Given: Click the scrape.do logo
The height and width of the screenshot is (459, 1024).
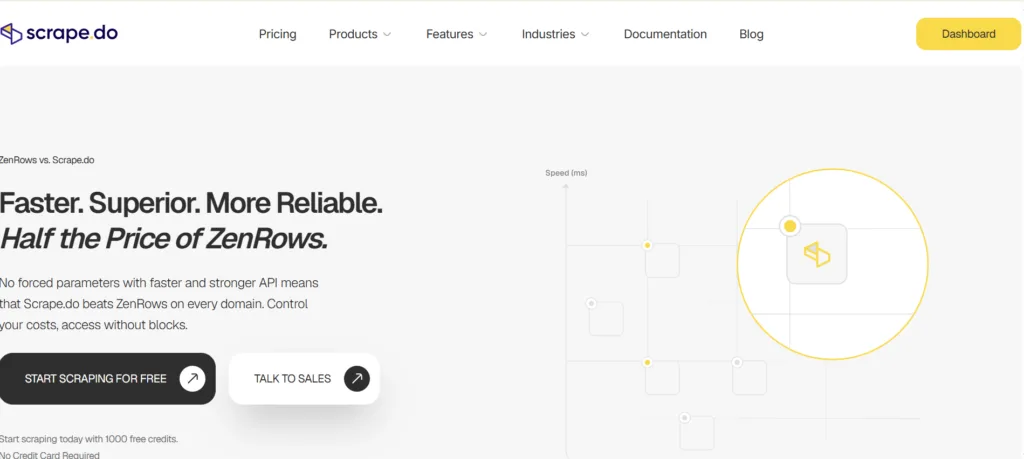Looking at the screenshot, I should point(59,33).
